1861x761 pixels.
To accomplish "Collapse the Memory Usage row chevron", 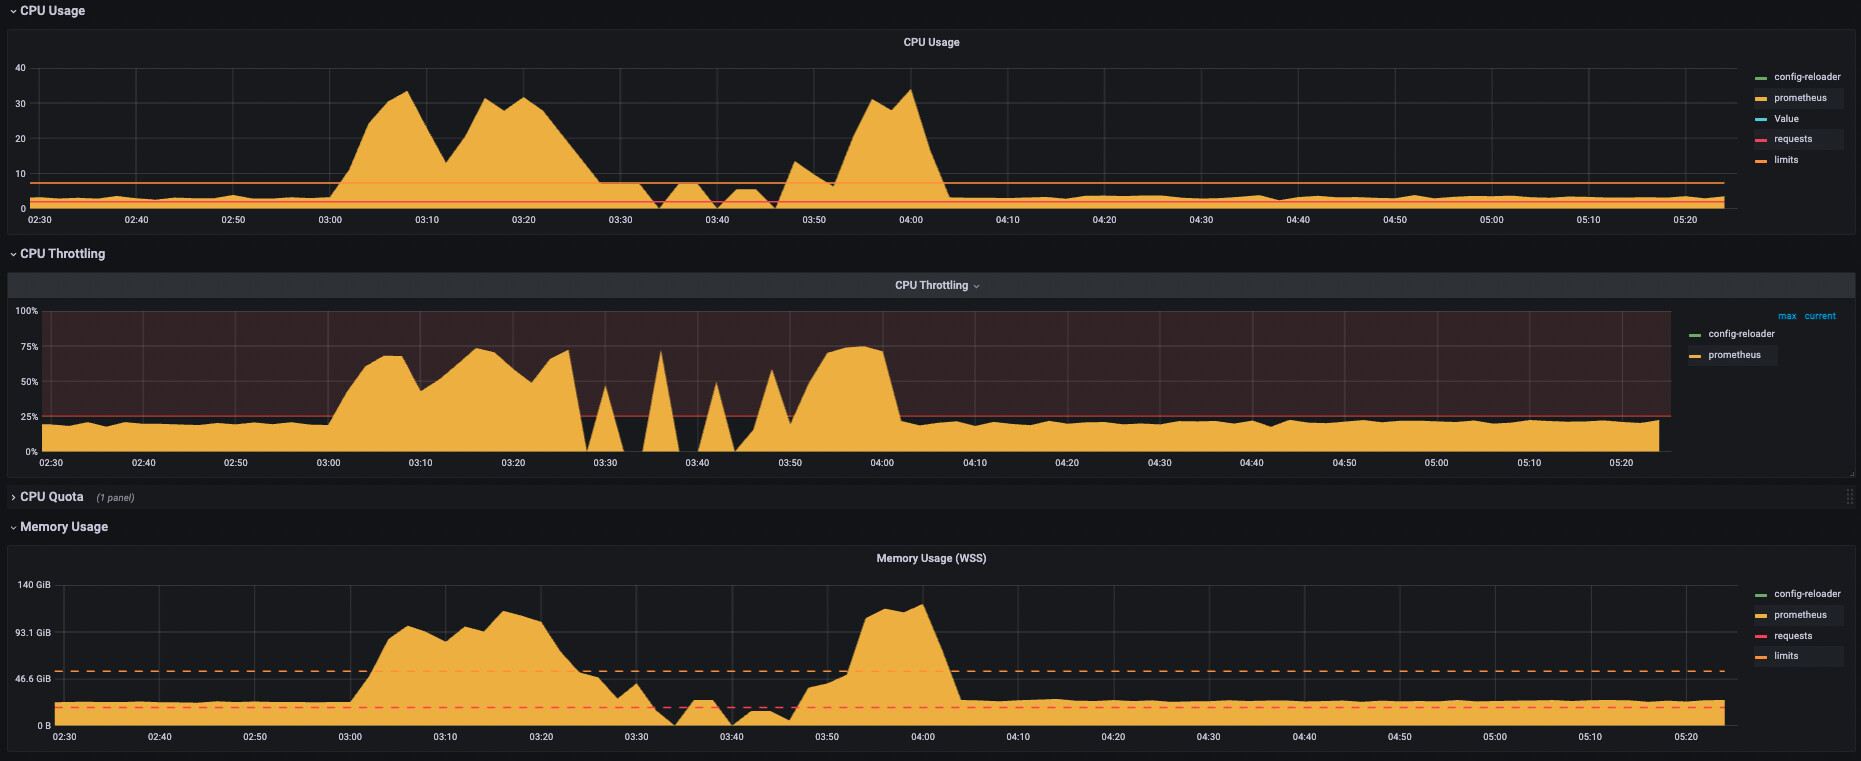I will tap(13, 527).
